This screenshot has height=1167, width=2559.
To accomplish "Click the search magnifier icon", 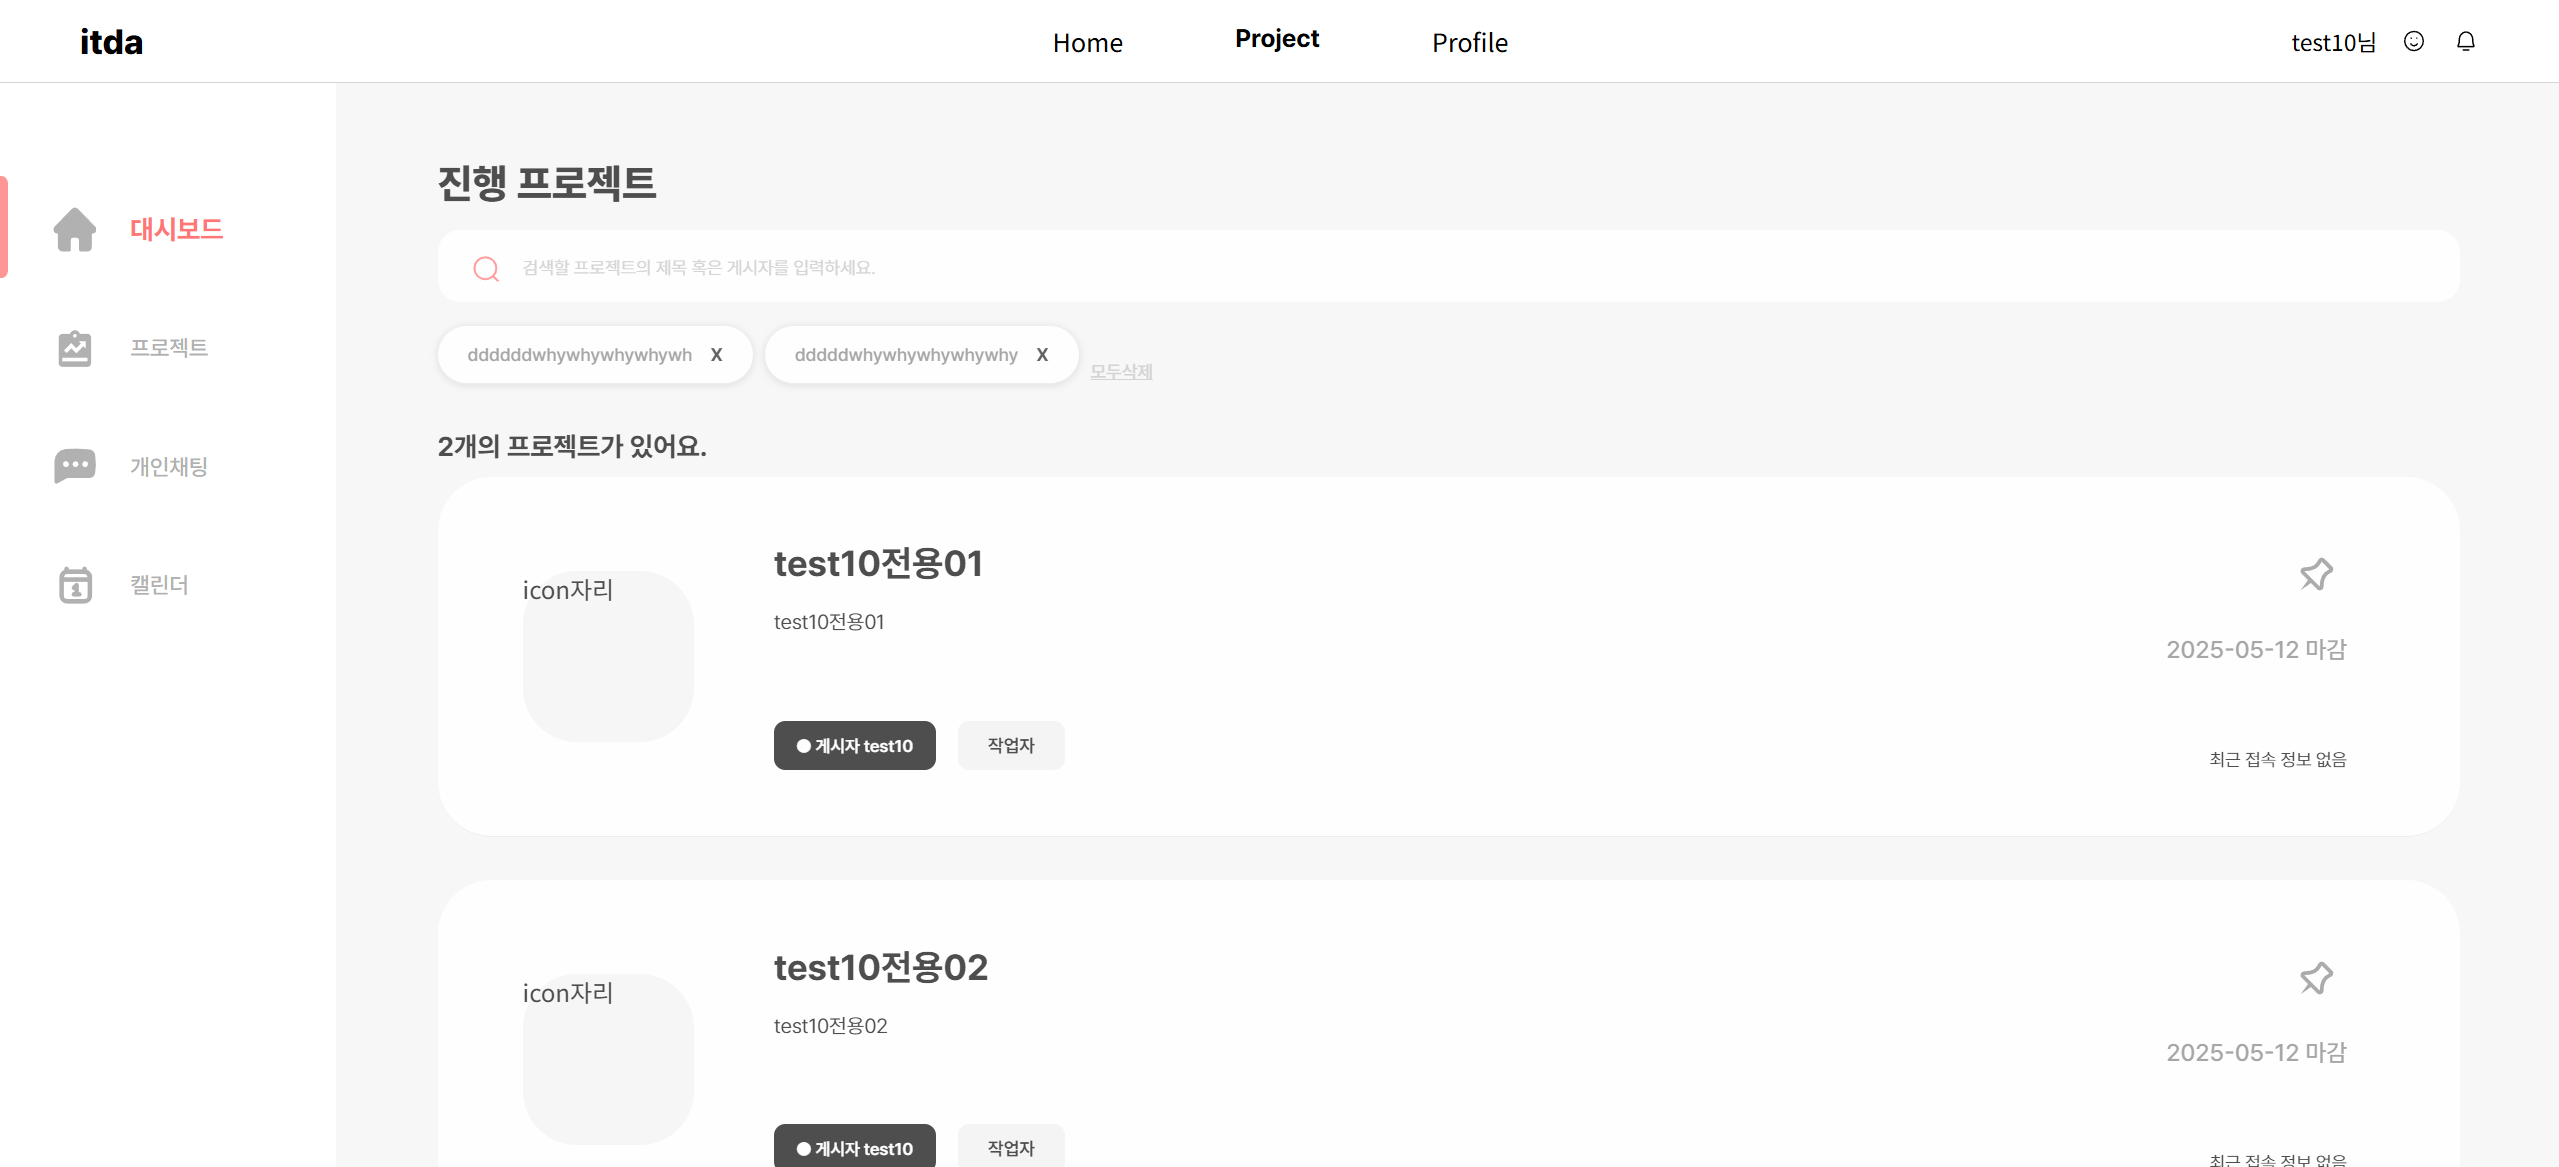I will [486, 268].
